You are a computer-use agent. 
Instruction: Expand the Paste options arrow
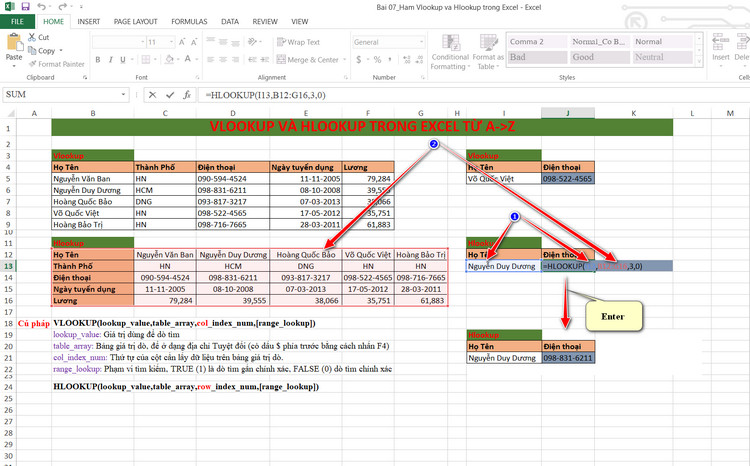pos(14,66)
